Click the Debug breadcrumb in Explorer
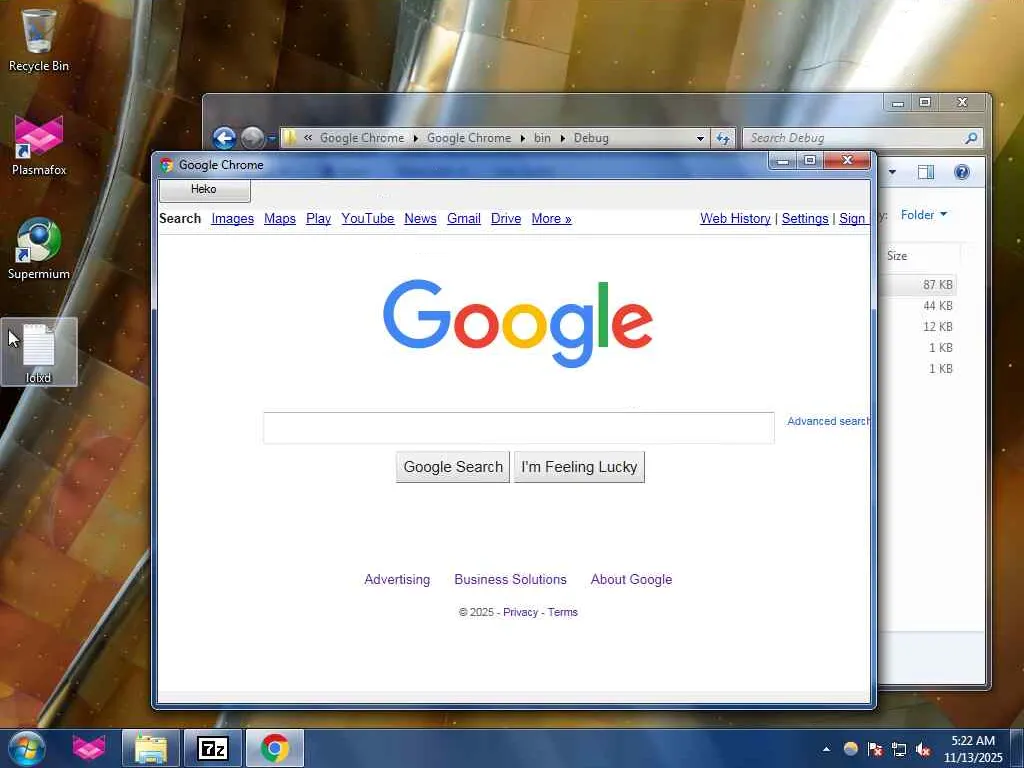Screen dimensions: 1024x768 pos(591,138)
